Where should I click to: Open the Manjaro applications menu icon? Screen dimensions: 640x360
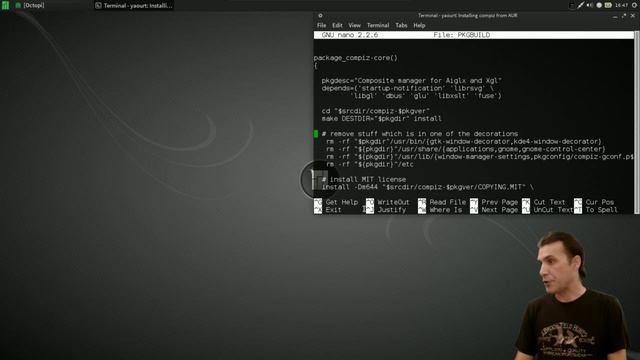point(5,5)
